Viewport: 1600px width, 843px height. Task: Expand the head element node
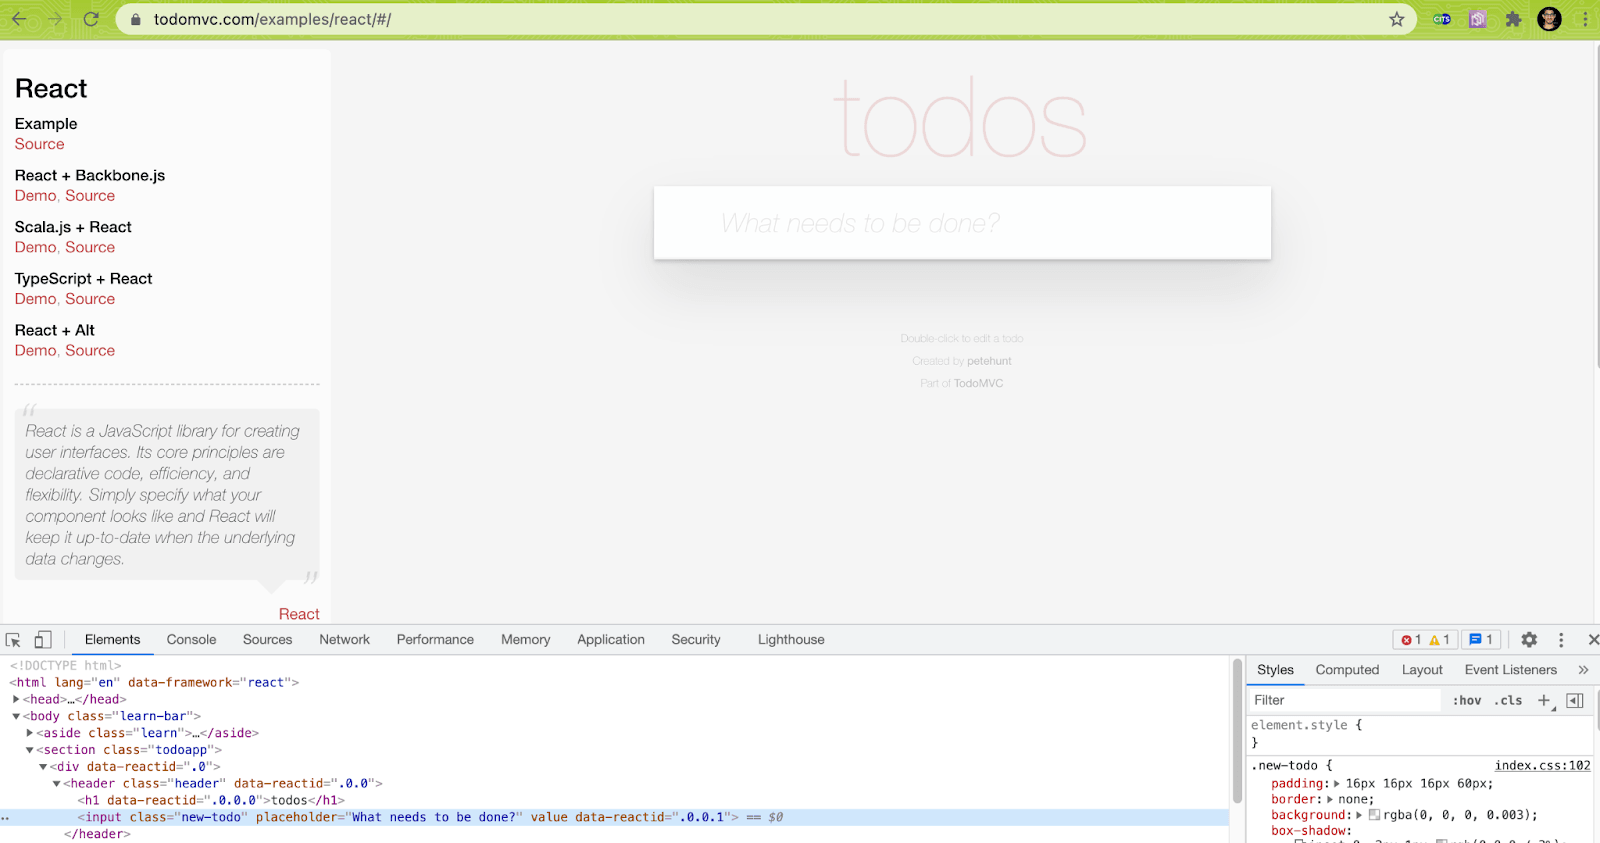pos(16,699)
